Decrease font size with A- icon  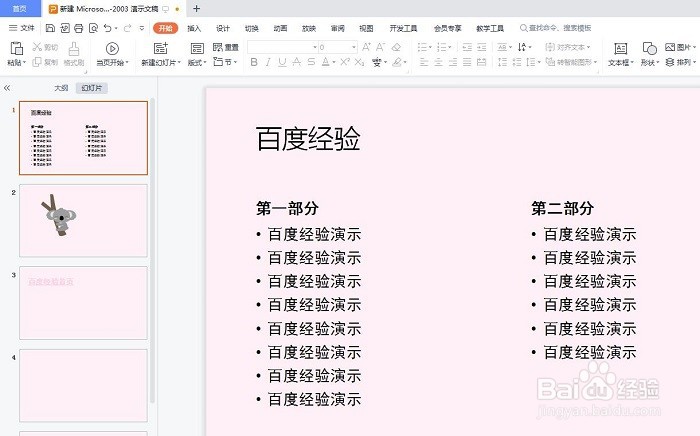pyautogui.click(x=381, y=47)
